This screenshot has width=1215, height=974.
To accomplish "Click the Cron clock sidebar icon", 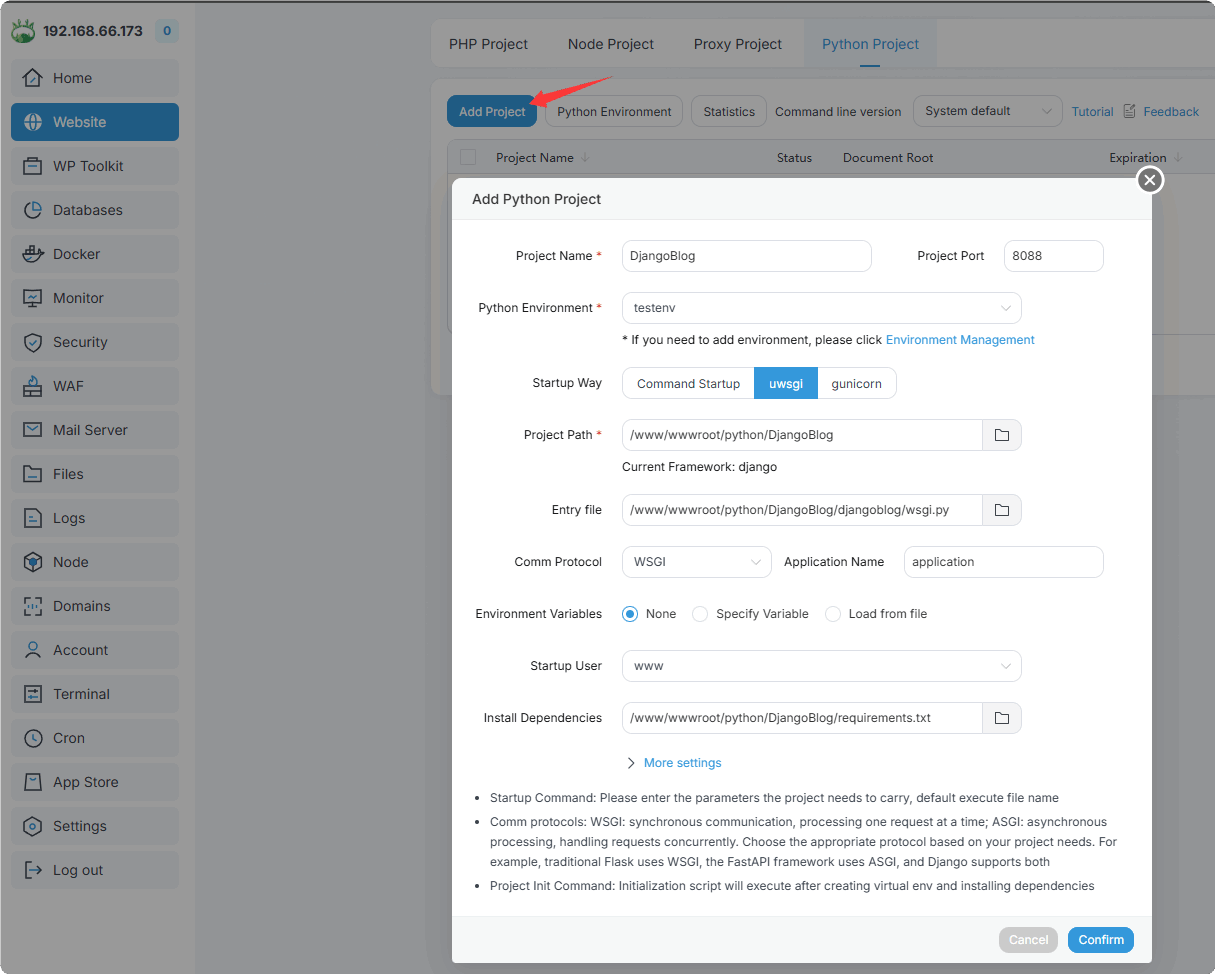I will pos(34,738).
